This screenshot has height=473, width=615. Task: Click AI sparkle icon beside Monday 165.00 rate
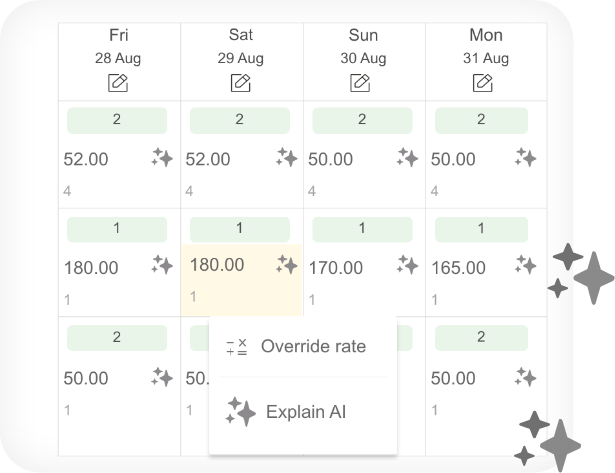click(x=526, y=265)
